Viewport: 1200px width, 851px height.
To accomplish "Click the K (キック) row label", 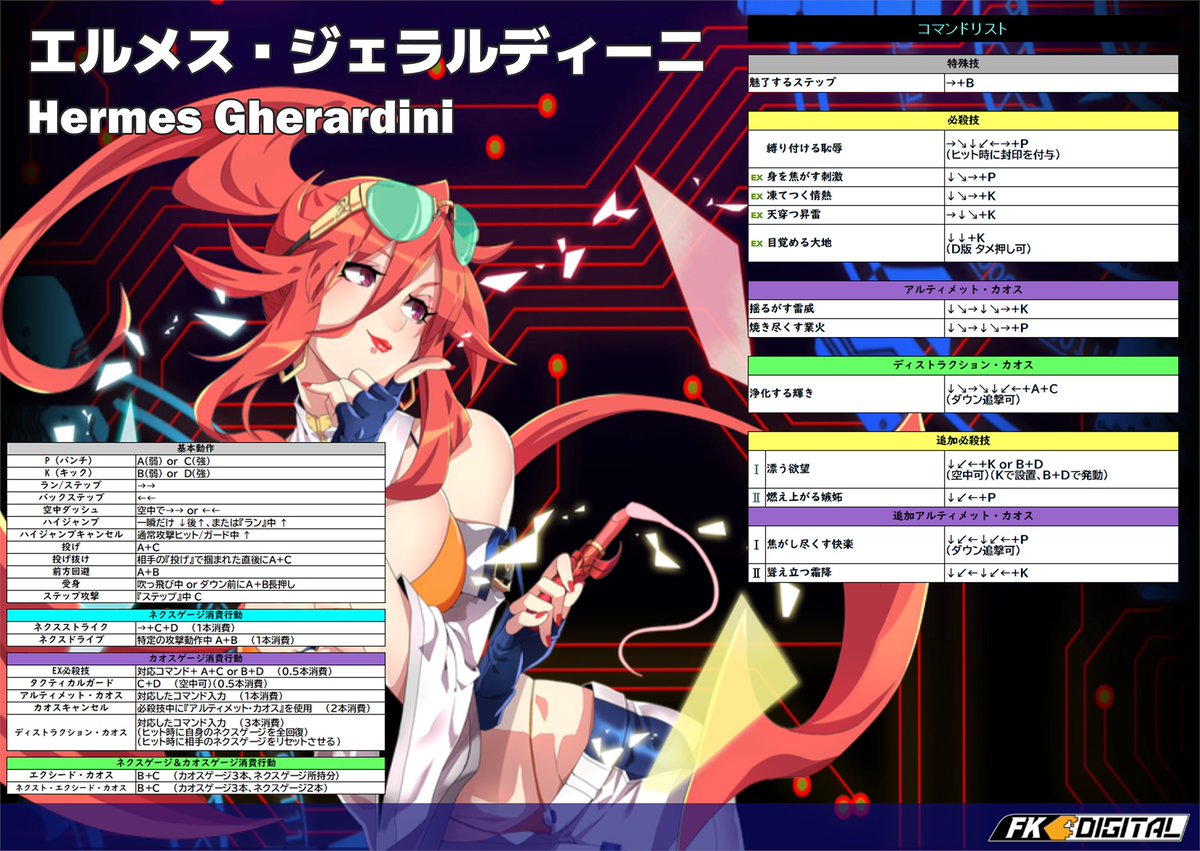I will [x=70, y=474].
